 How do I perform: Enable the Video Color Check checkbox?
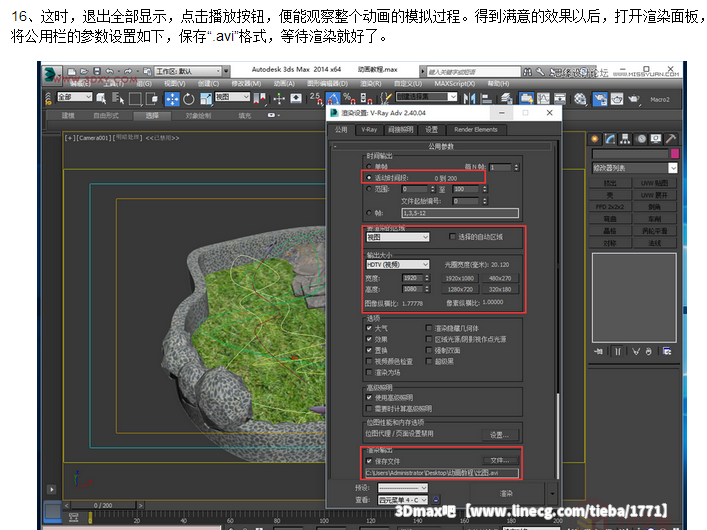[x=369, y=361]
